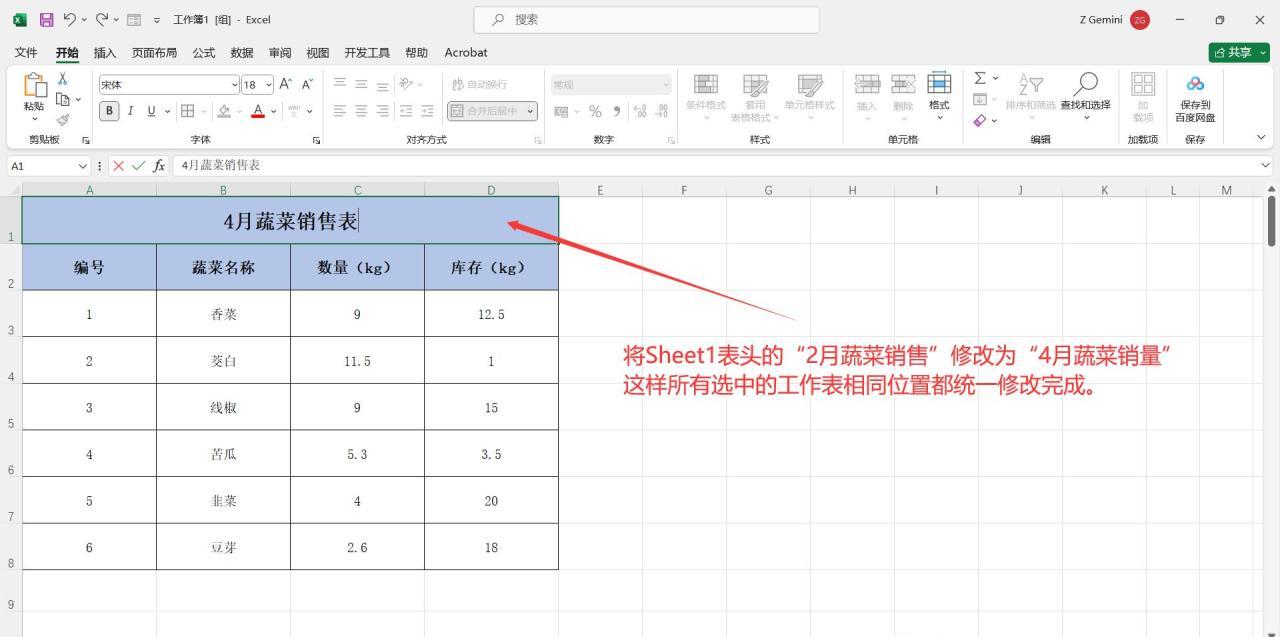Viewport: 1280px width, 637px height.
Task: Toggle Italic formatting
Action: click(x=131, y=111)
